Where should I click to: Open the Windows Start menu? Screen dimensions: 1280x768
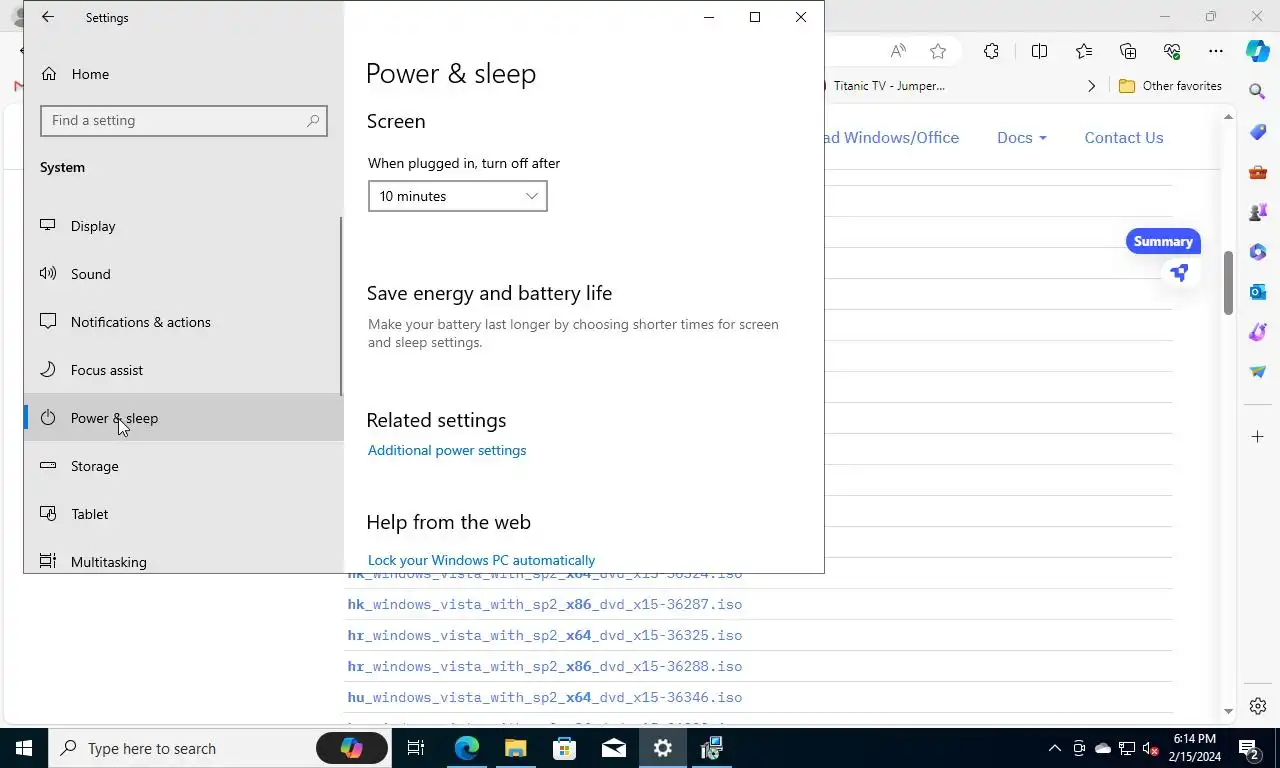pyautogui.click(x=24, y=748)
